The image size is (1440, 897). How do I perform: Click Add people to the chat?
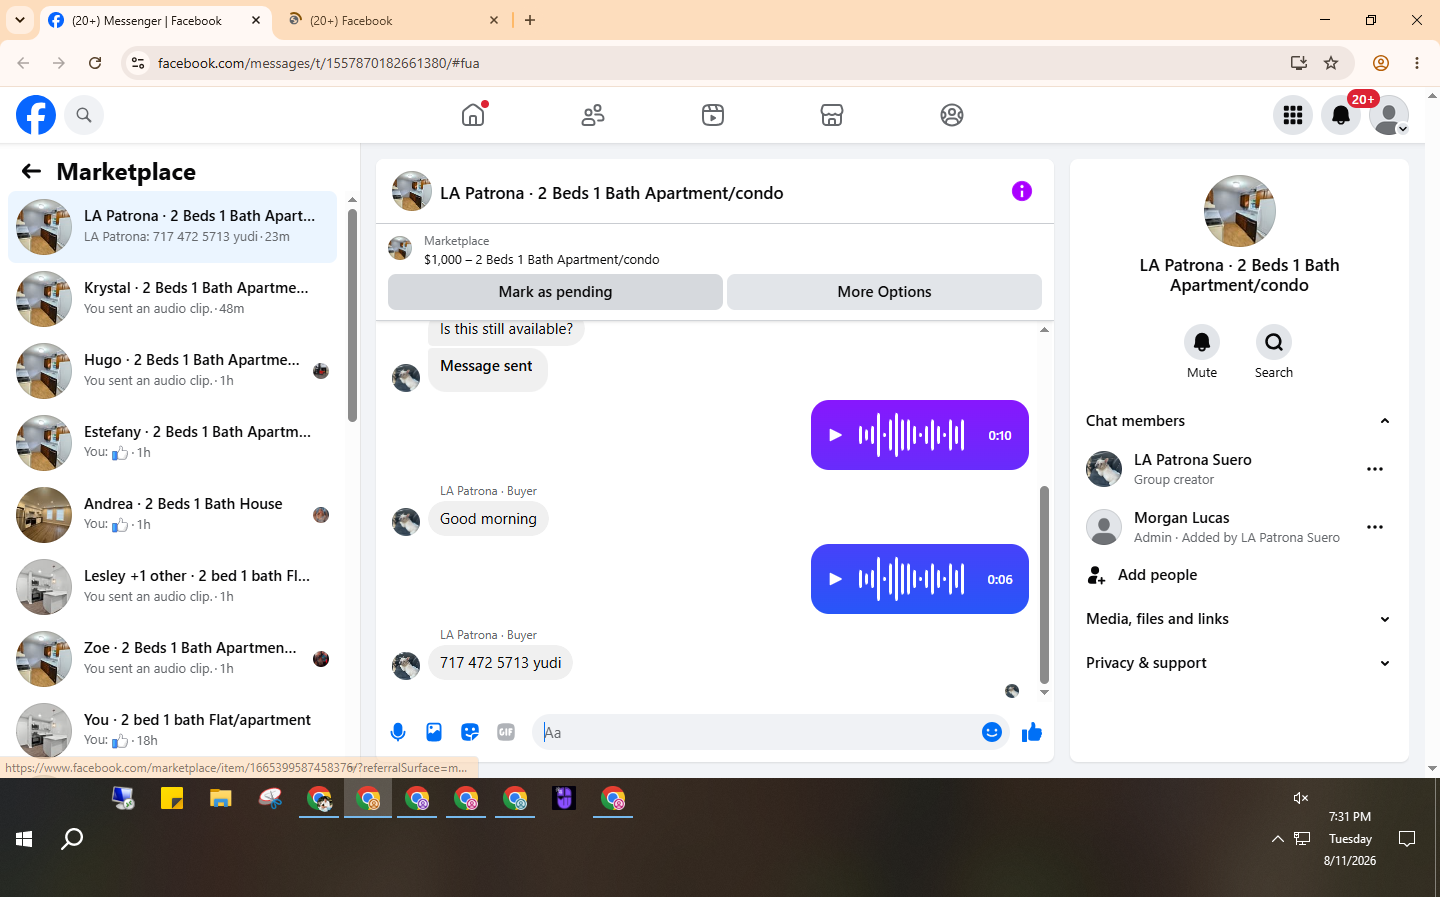[x=1239, y=575]
